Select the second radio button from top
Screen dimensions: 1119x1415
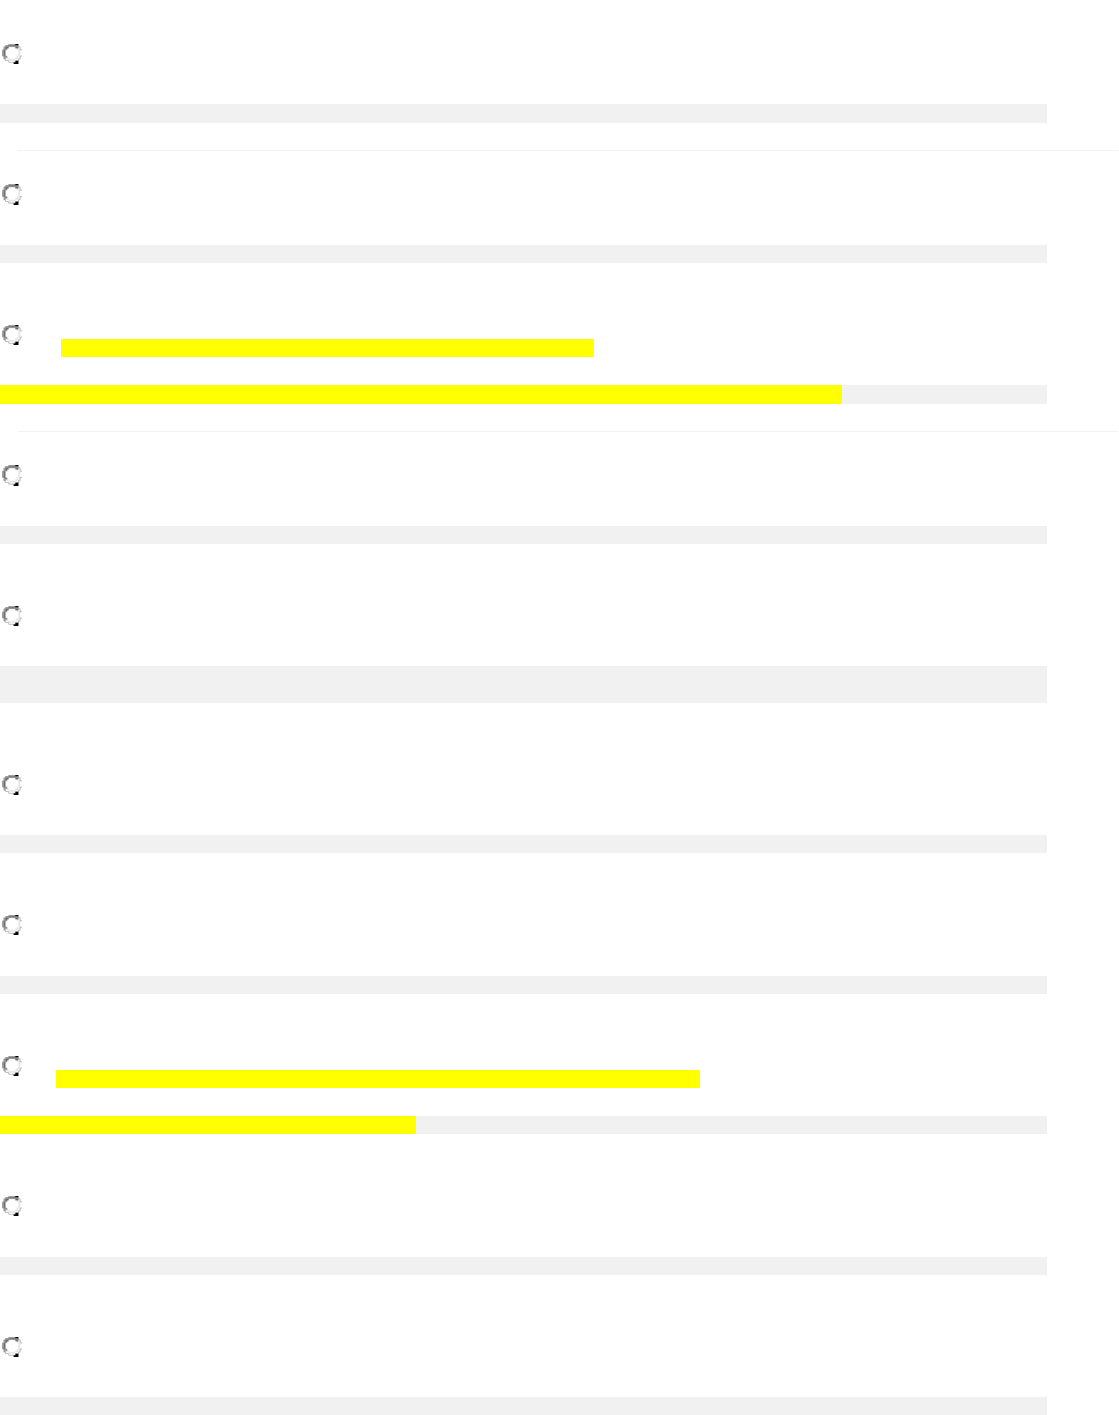coord(12,194)
